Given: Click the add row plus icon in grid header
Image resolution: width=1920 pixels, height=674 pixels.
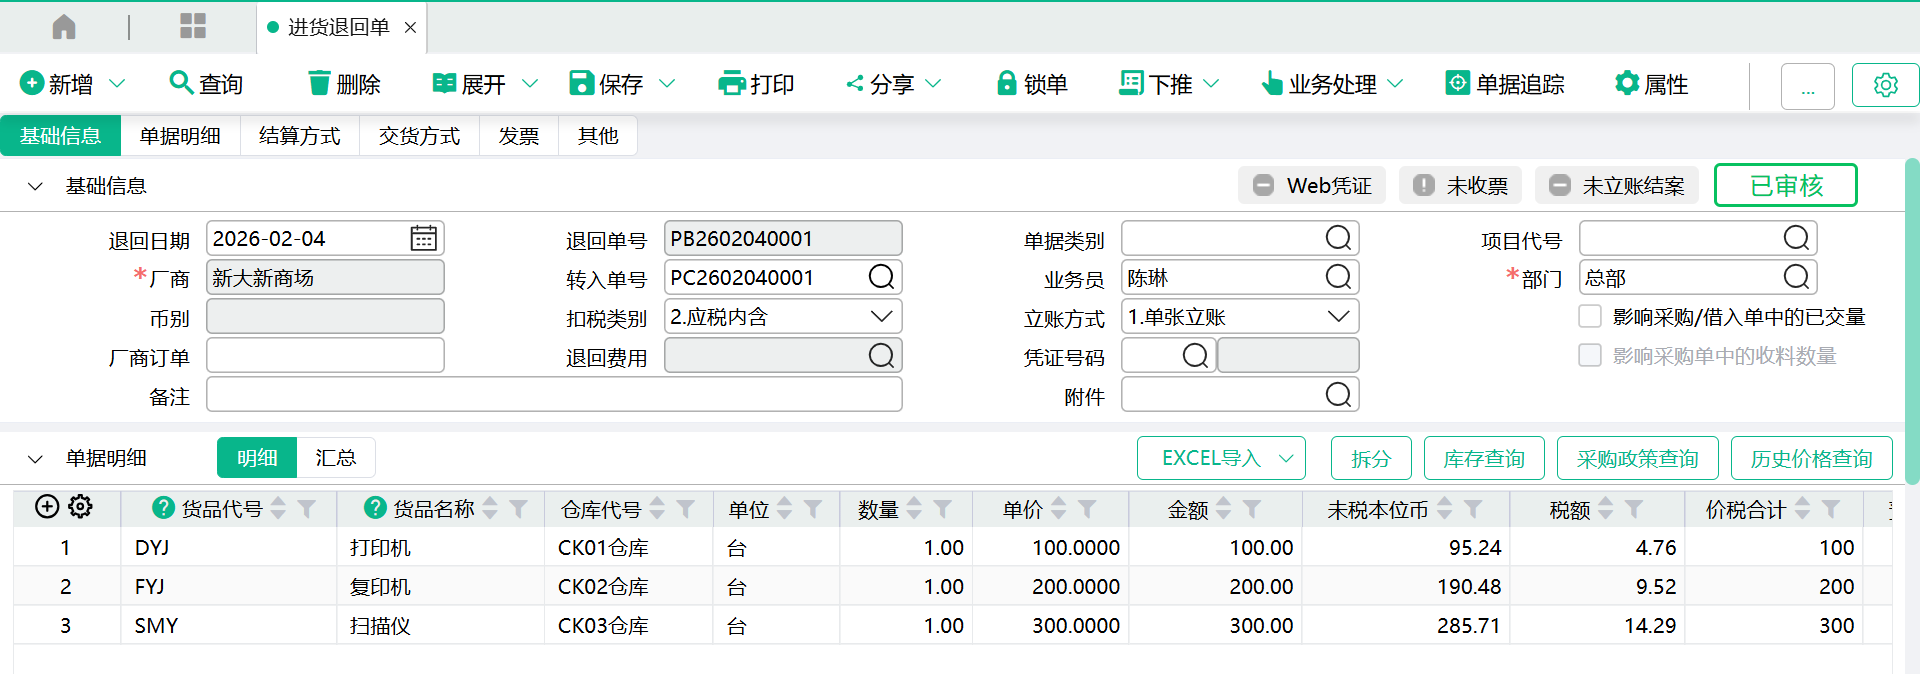Looking at the screenshot, I should pos(47,507).
